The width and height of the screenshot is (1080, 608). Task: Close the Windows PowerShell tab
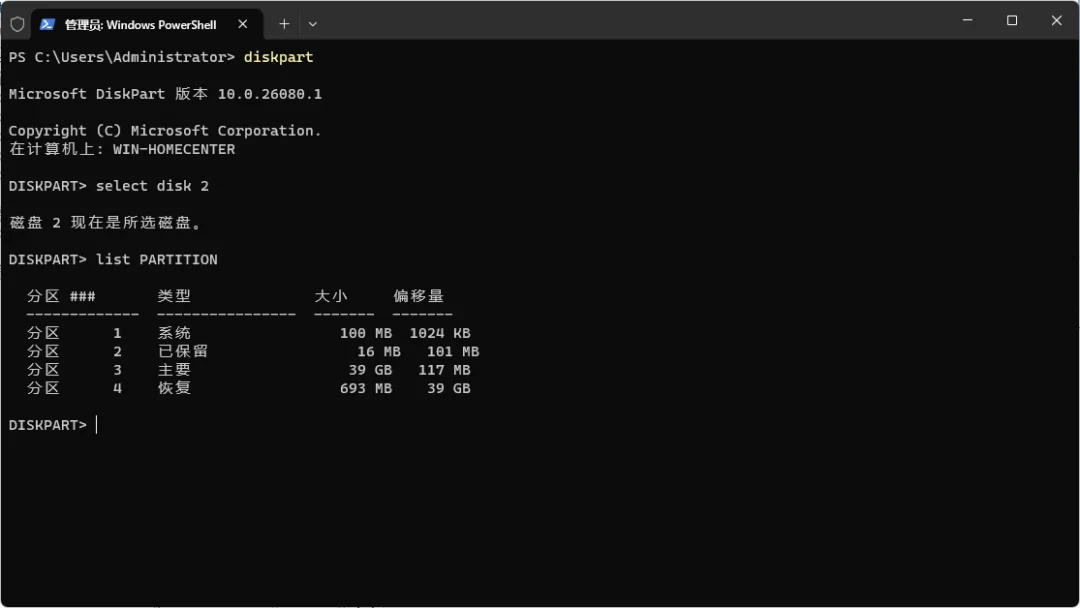pos(242,24)
